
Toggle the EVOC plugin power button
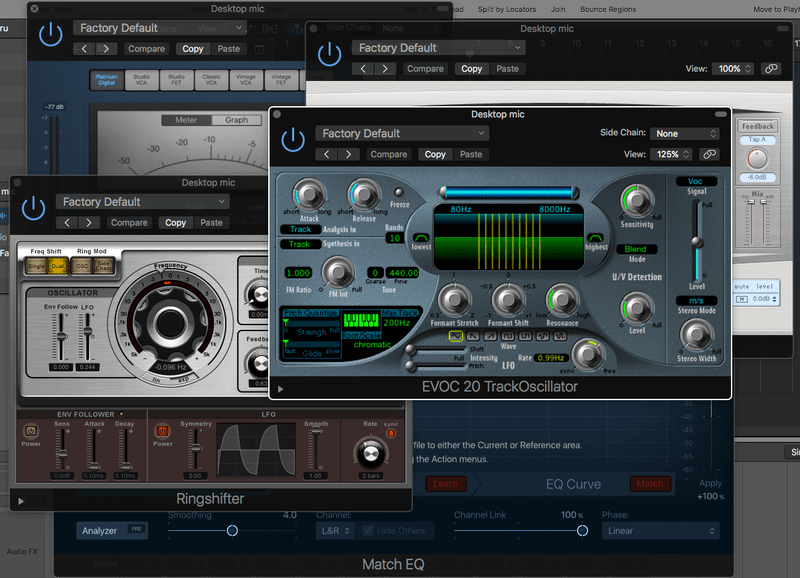[293, 140]
